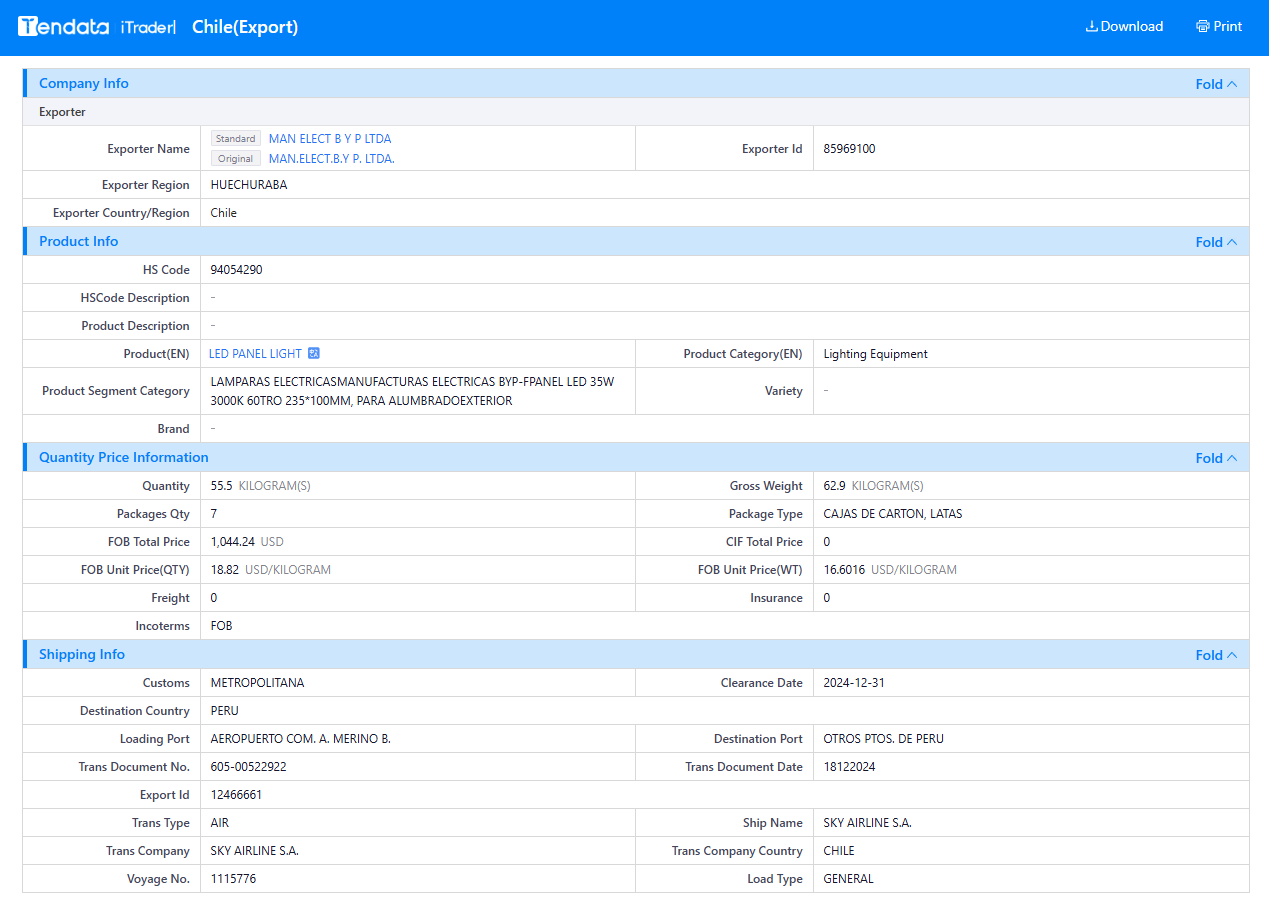This screenshot has width=1269, height=907.
Task: Open original name MAN.ELECT.B.Y P. LTDA.
Action: point(332,159)
